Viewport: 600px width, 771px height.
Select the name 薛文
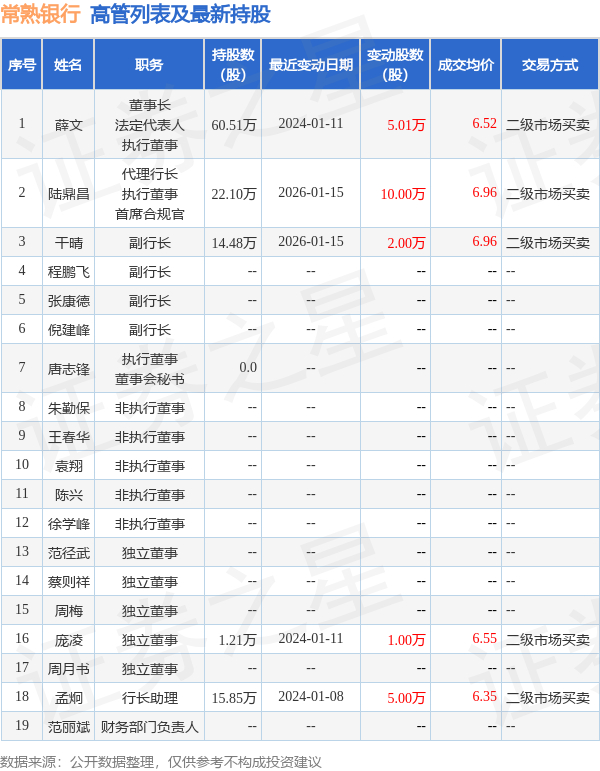tap(68, 125)
